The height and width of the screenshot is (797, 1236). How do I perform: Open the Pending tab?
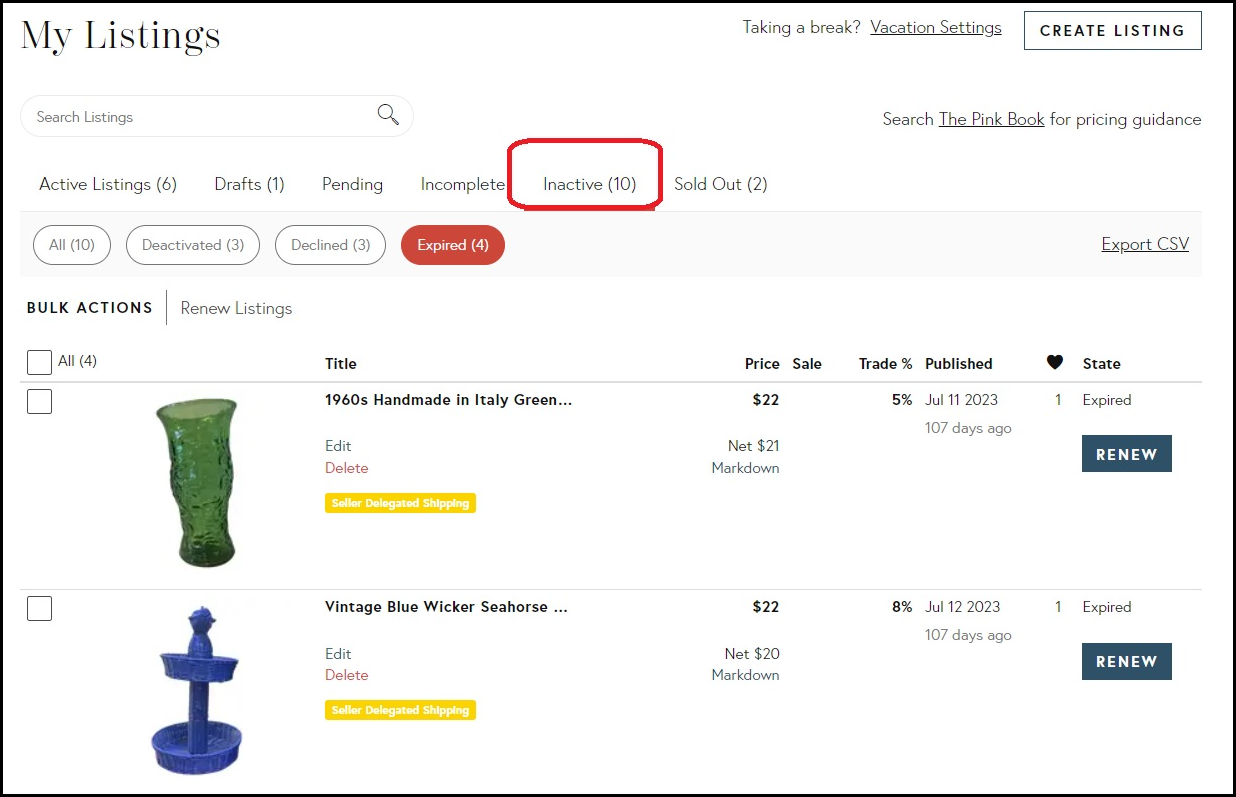coord(352,184)
